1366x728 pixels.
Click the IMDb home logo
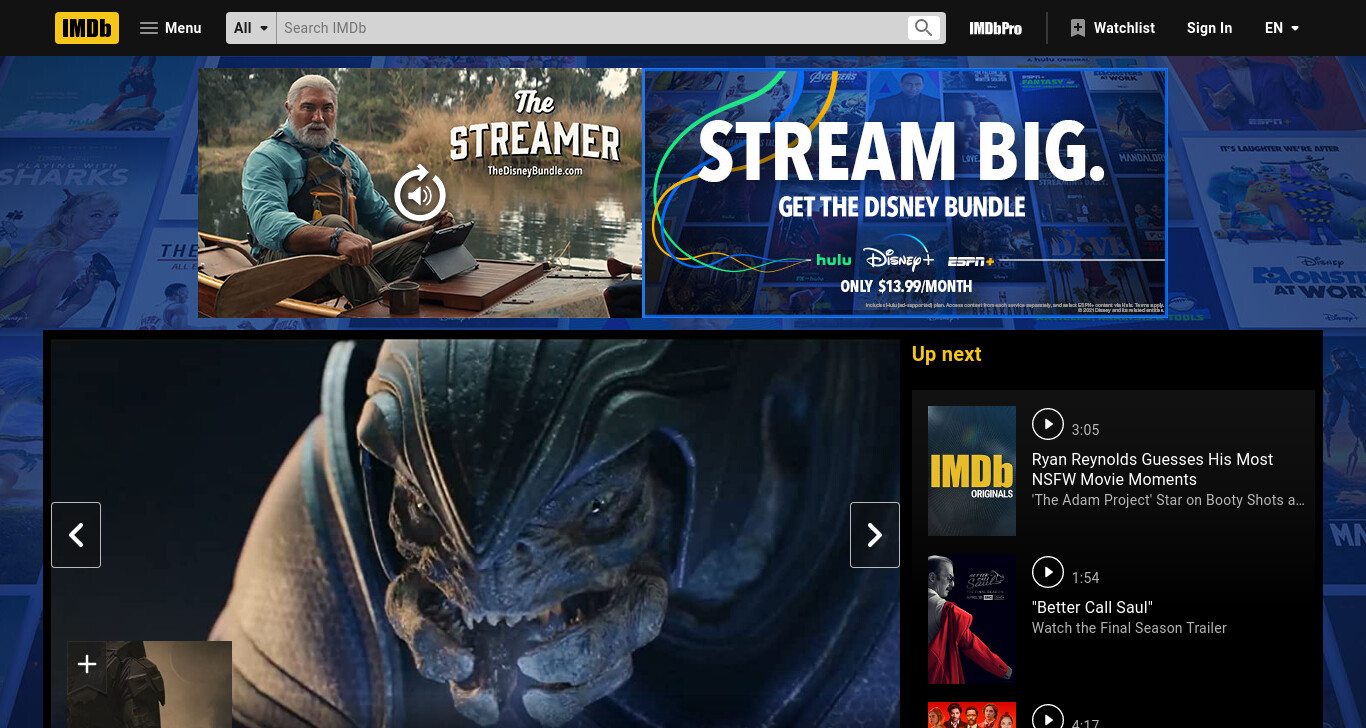pyautogui.click(x=87, y=28)
